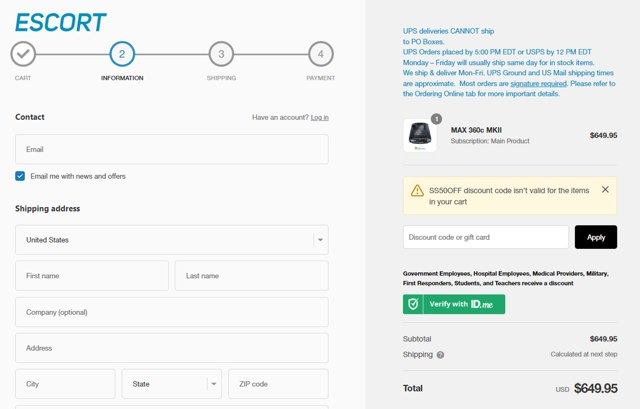Click the Address field

click(172, 348)
